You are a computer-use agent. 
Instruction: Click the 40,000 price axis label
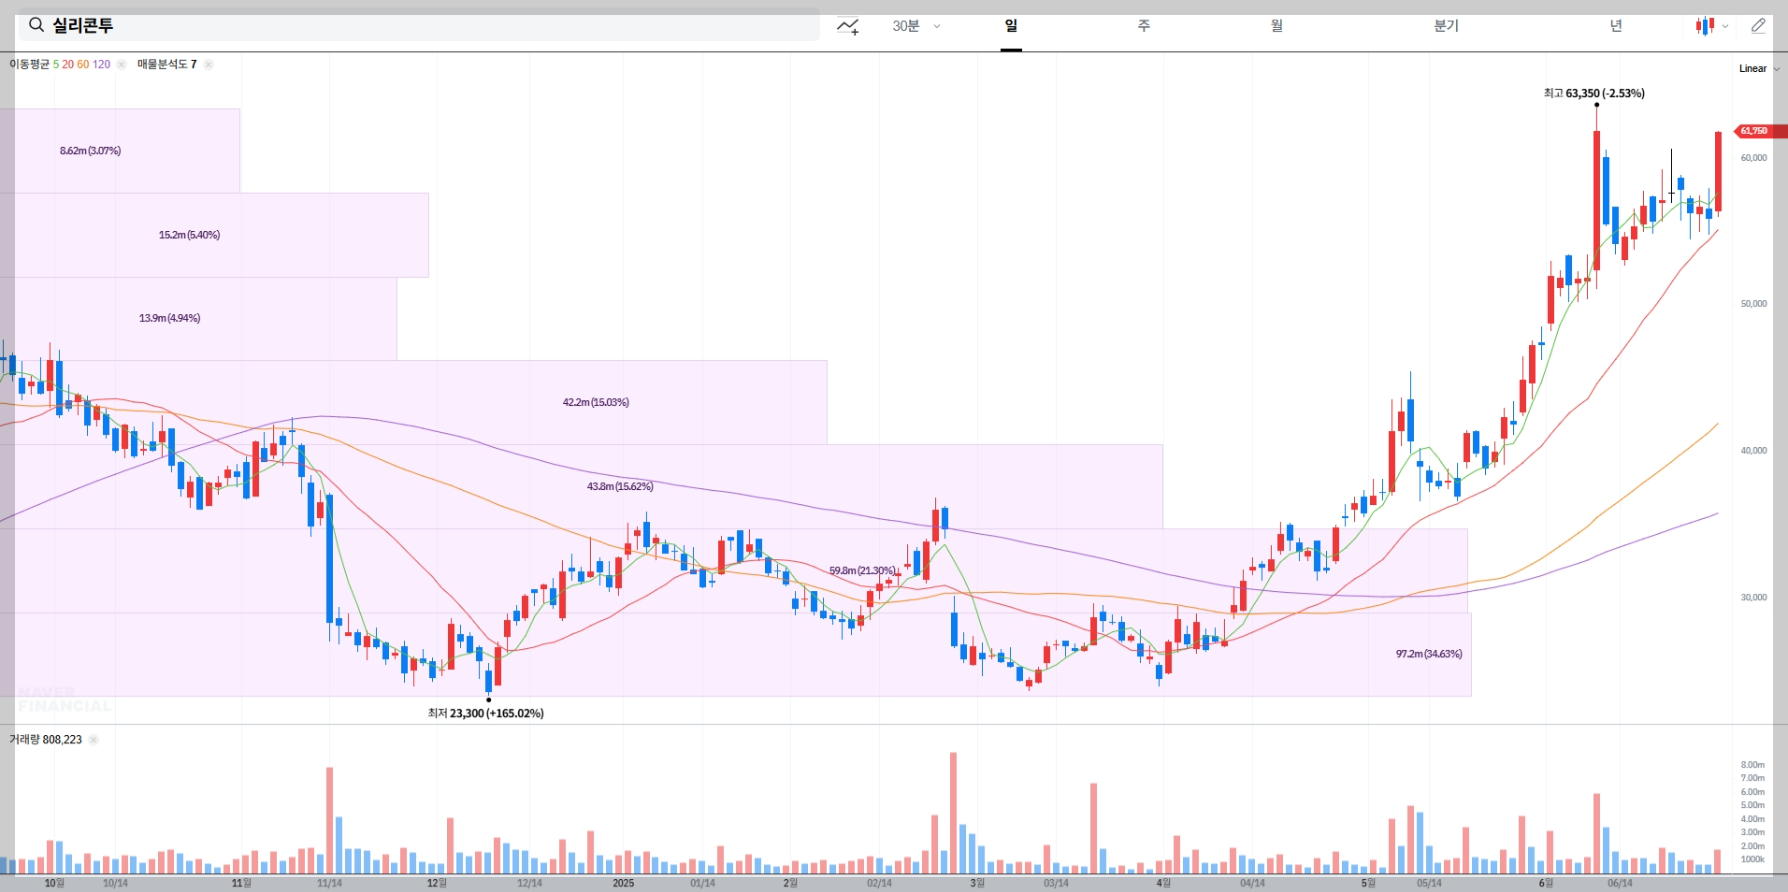point(1754,451)
